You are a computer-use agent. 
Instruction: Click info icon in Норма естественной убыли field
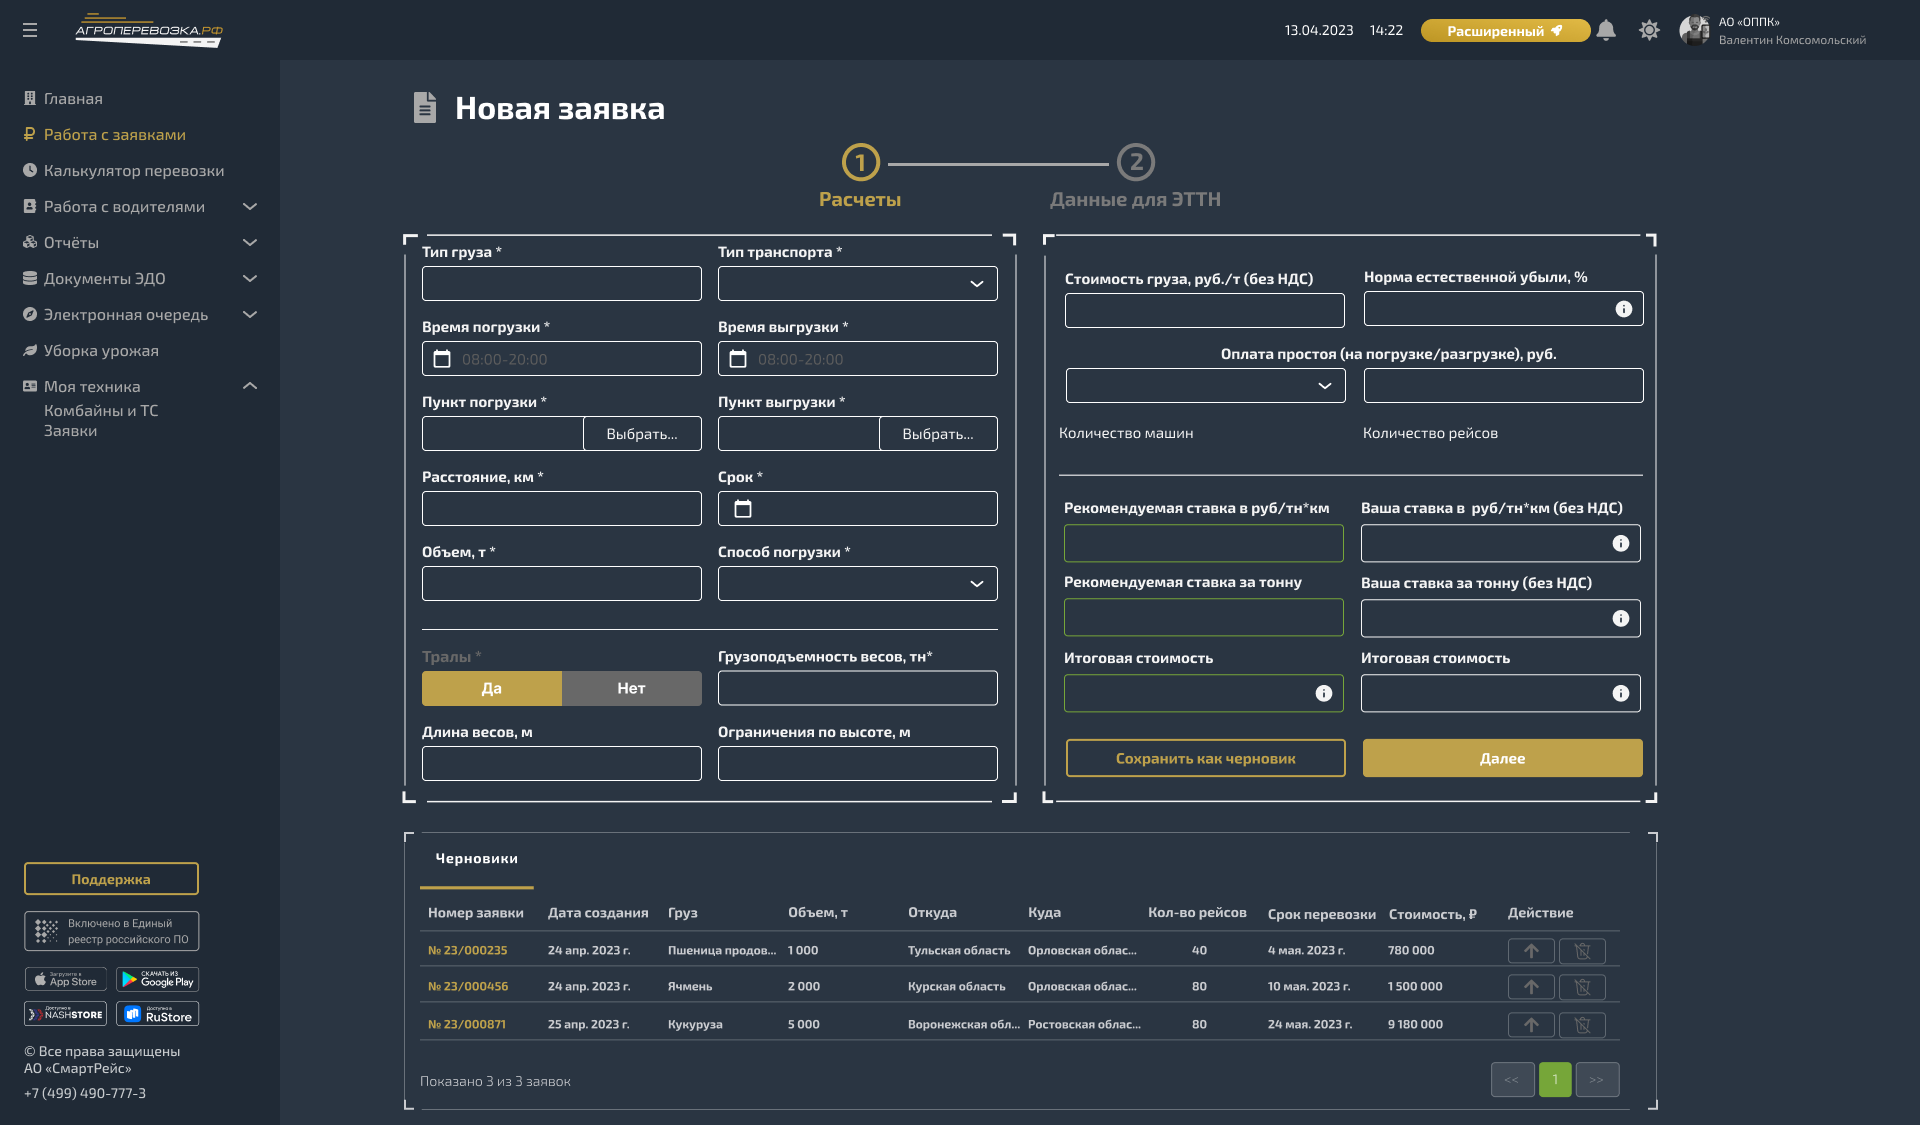click(x=1623, y=309)
